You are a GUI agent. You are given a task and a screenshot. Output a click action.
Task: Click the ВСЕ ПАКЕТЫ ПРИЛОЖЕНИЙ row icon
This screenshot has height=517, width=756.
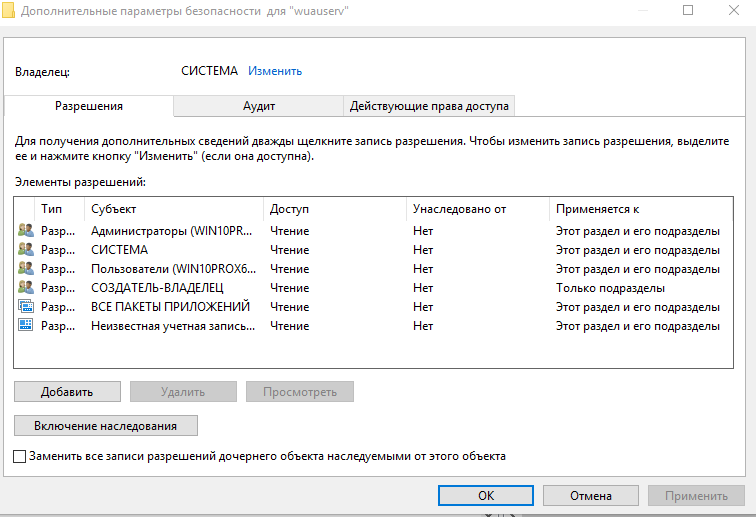pos(26,306)
